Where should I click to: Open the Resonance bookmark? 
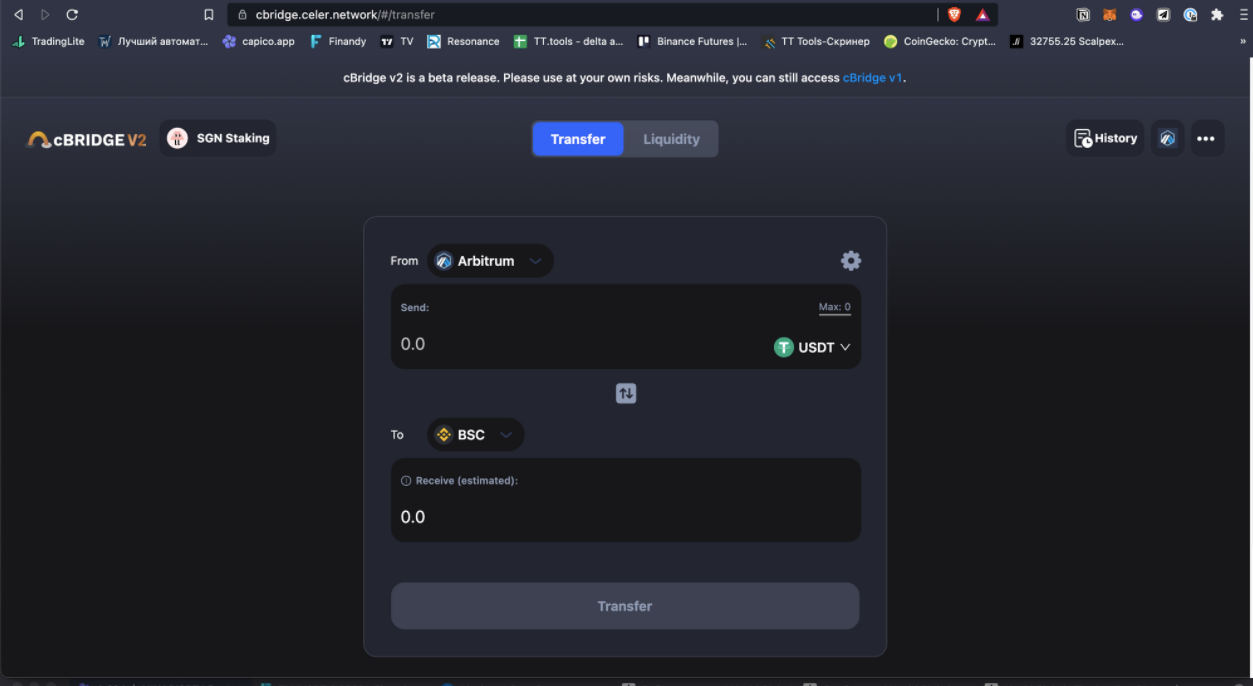tap(463, 42)
